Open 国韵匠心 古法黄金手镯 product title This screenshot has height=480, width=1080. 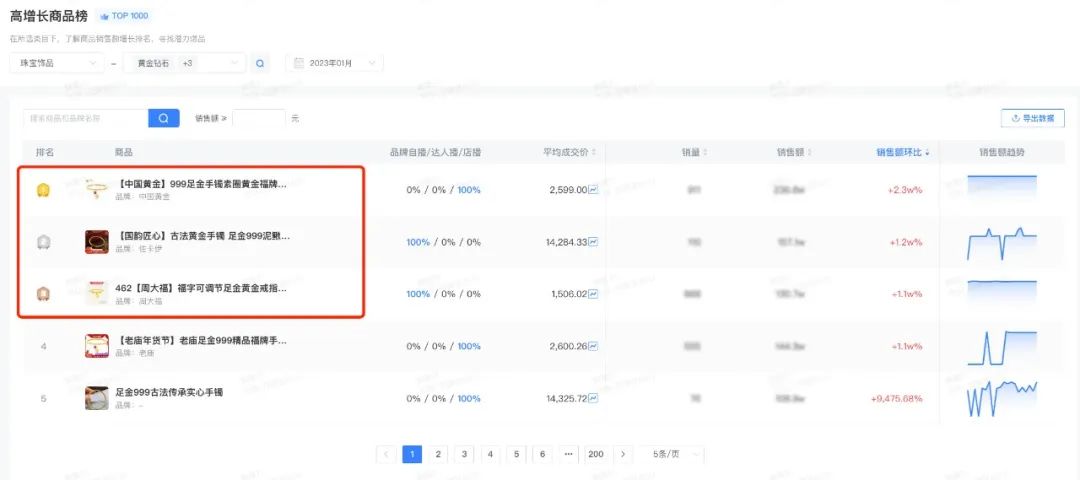pyautogui.click(x=202, y=236)
